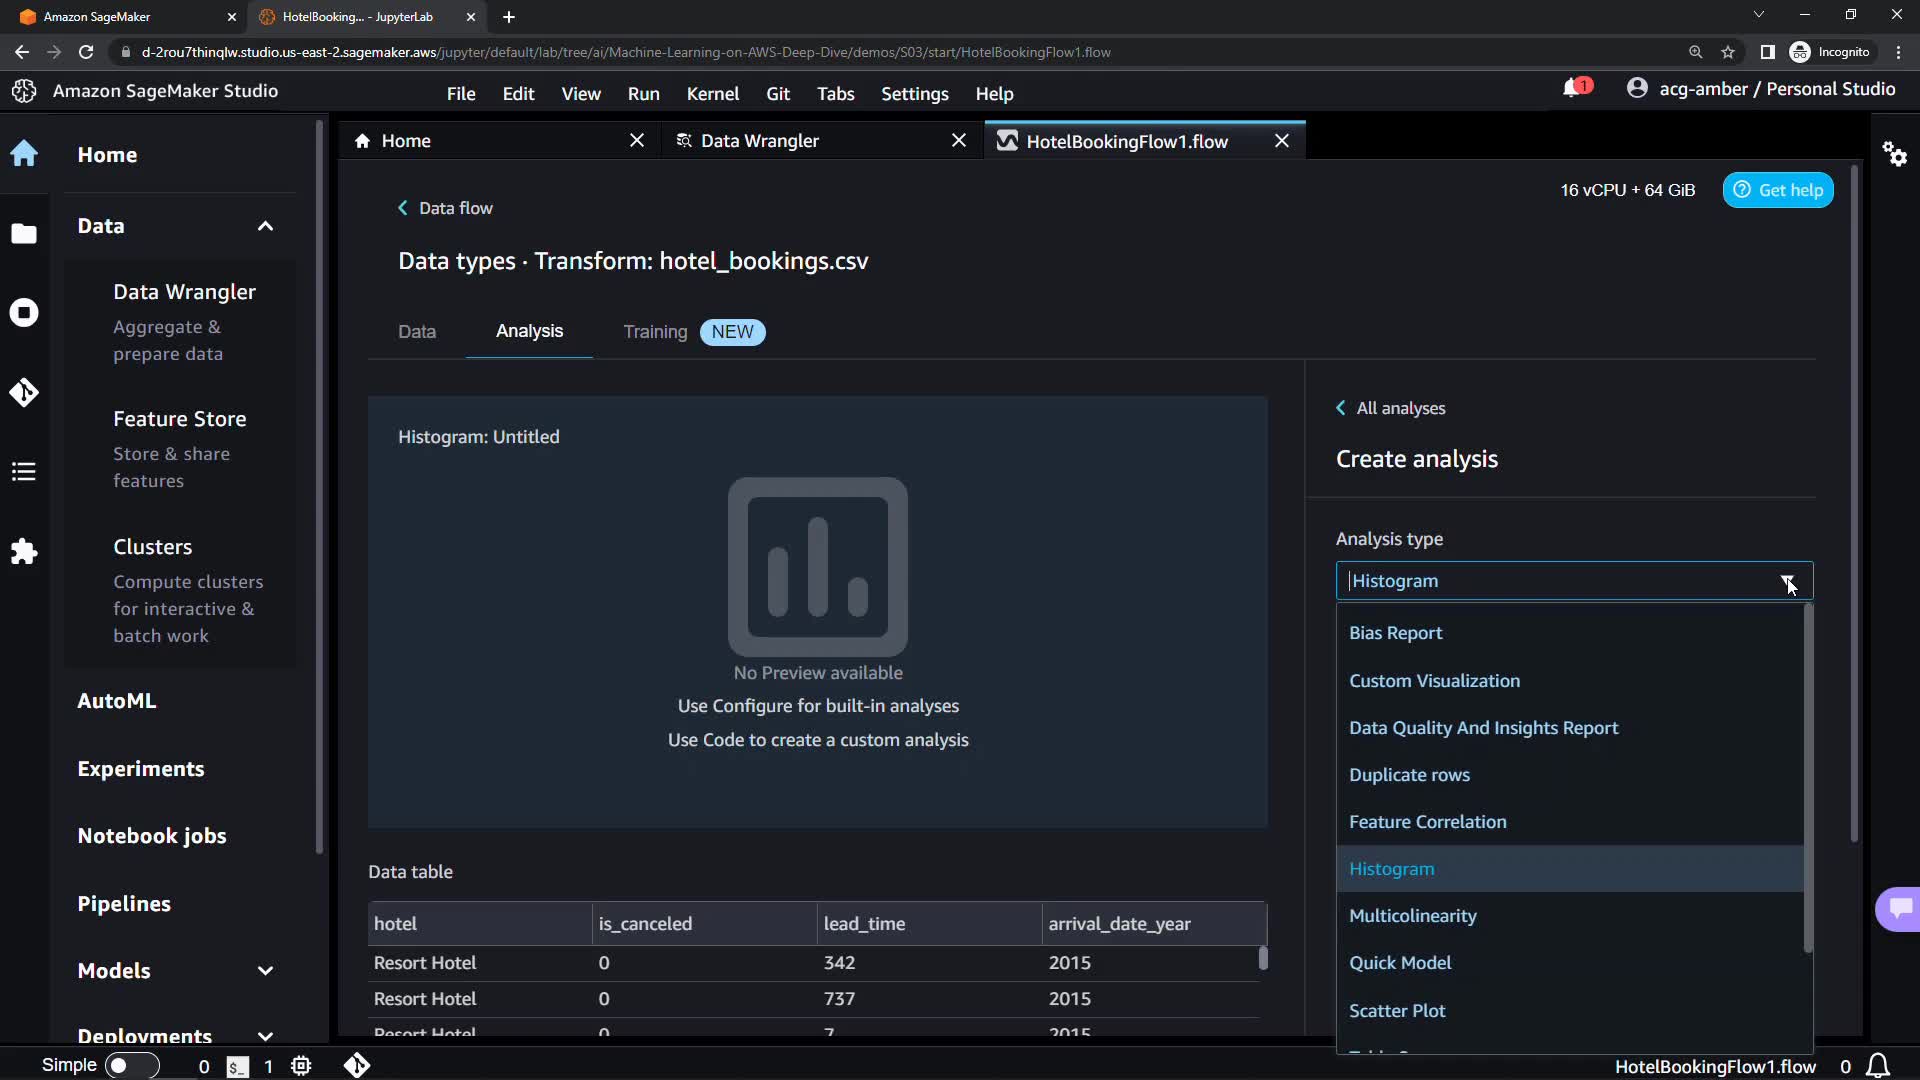Choose Scatter Plot analysis type
The height and width of the screenshot is (1080, 1920).
pyautogui.click(x=1397, y=1011)
